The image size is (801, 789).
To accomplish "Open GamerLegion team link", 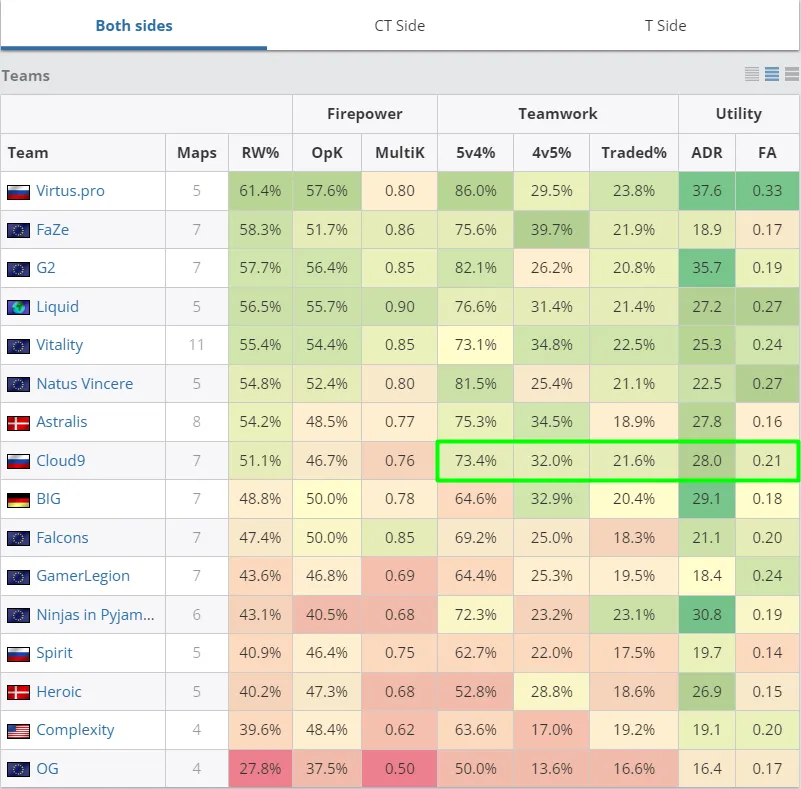I will click(83, 576).
